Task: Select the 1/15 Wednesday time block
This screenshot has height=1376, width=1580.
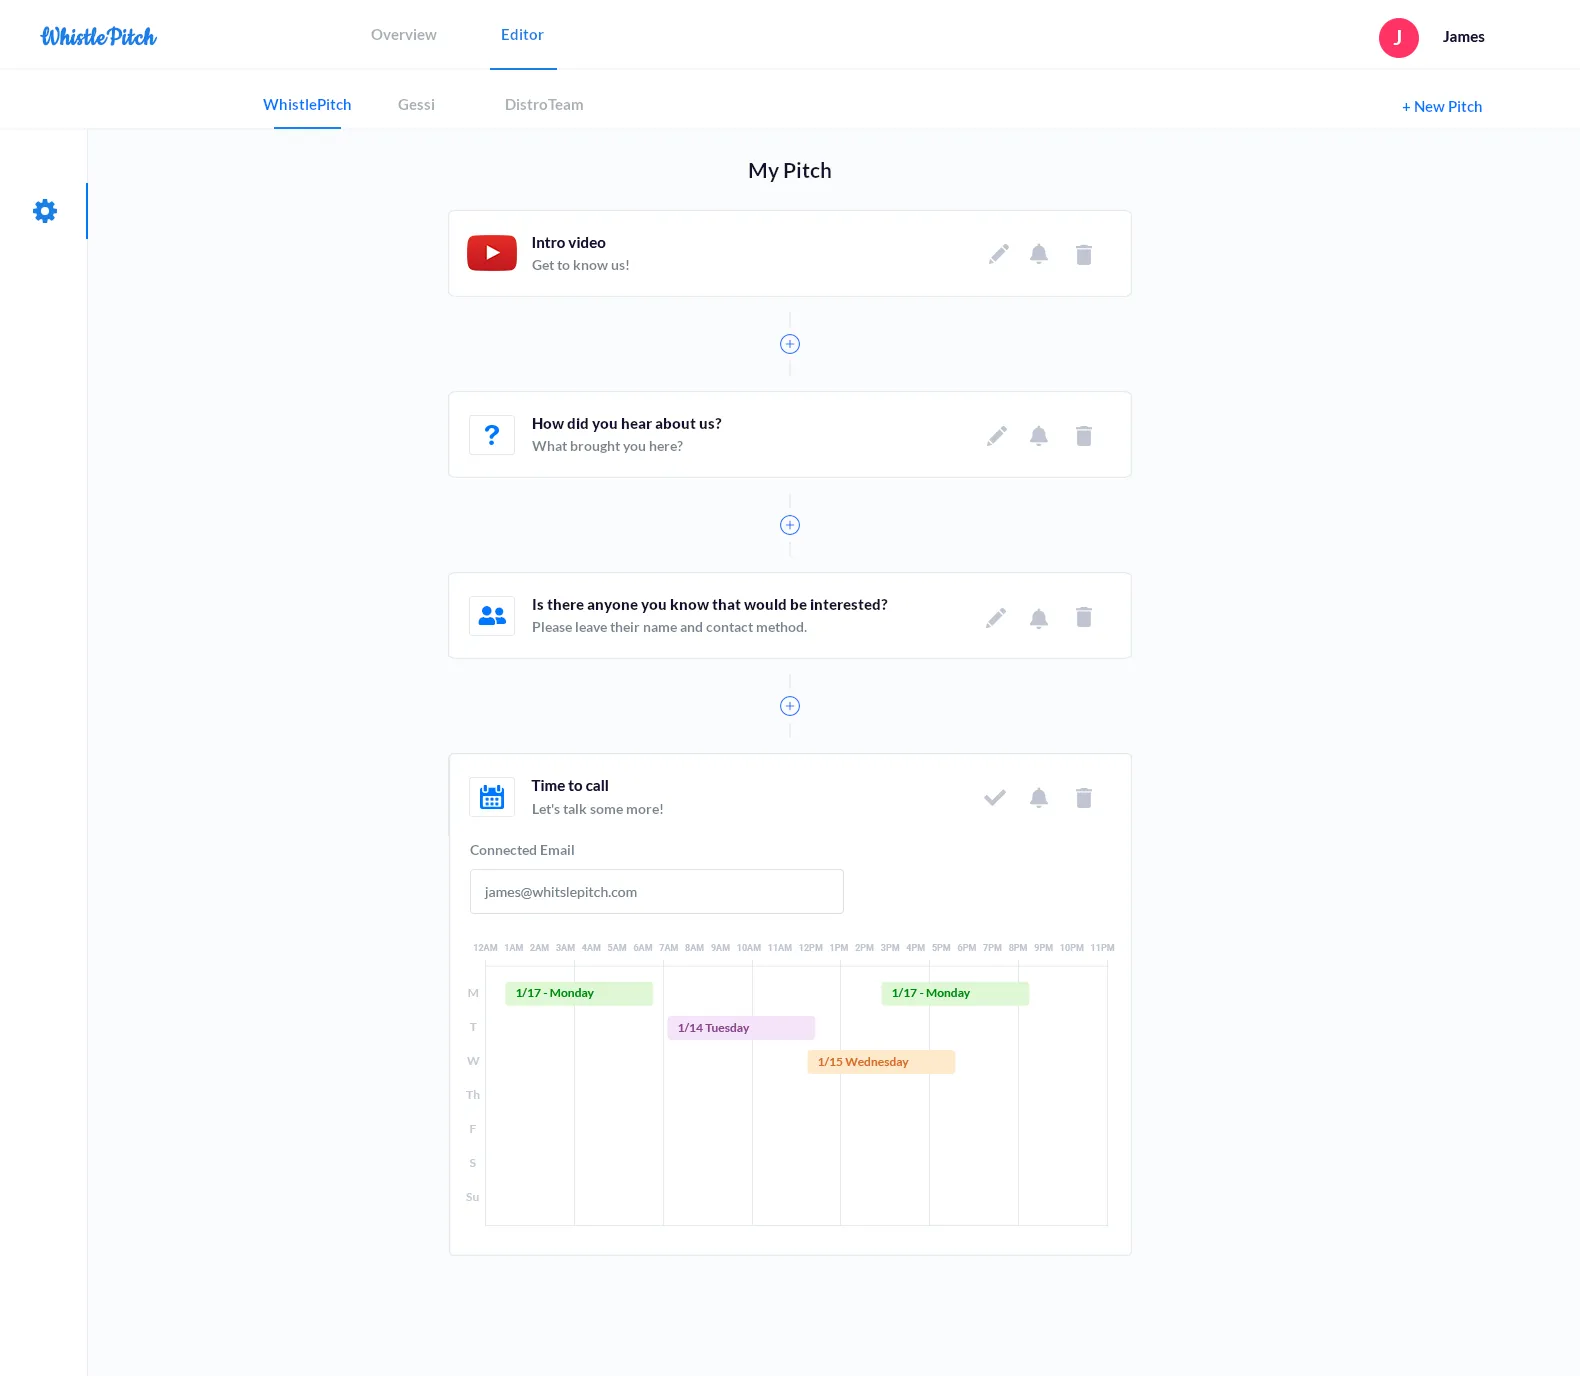Action: click(881, 1062)
